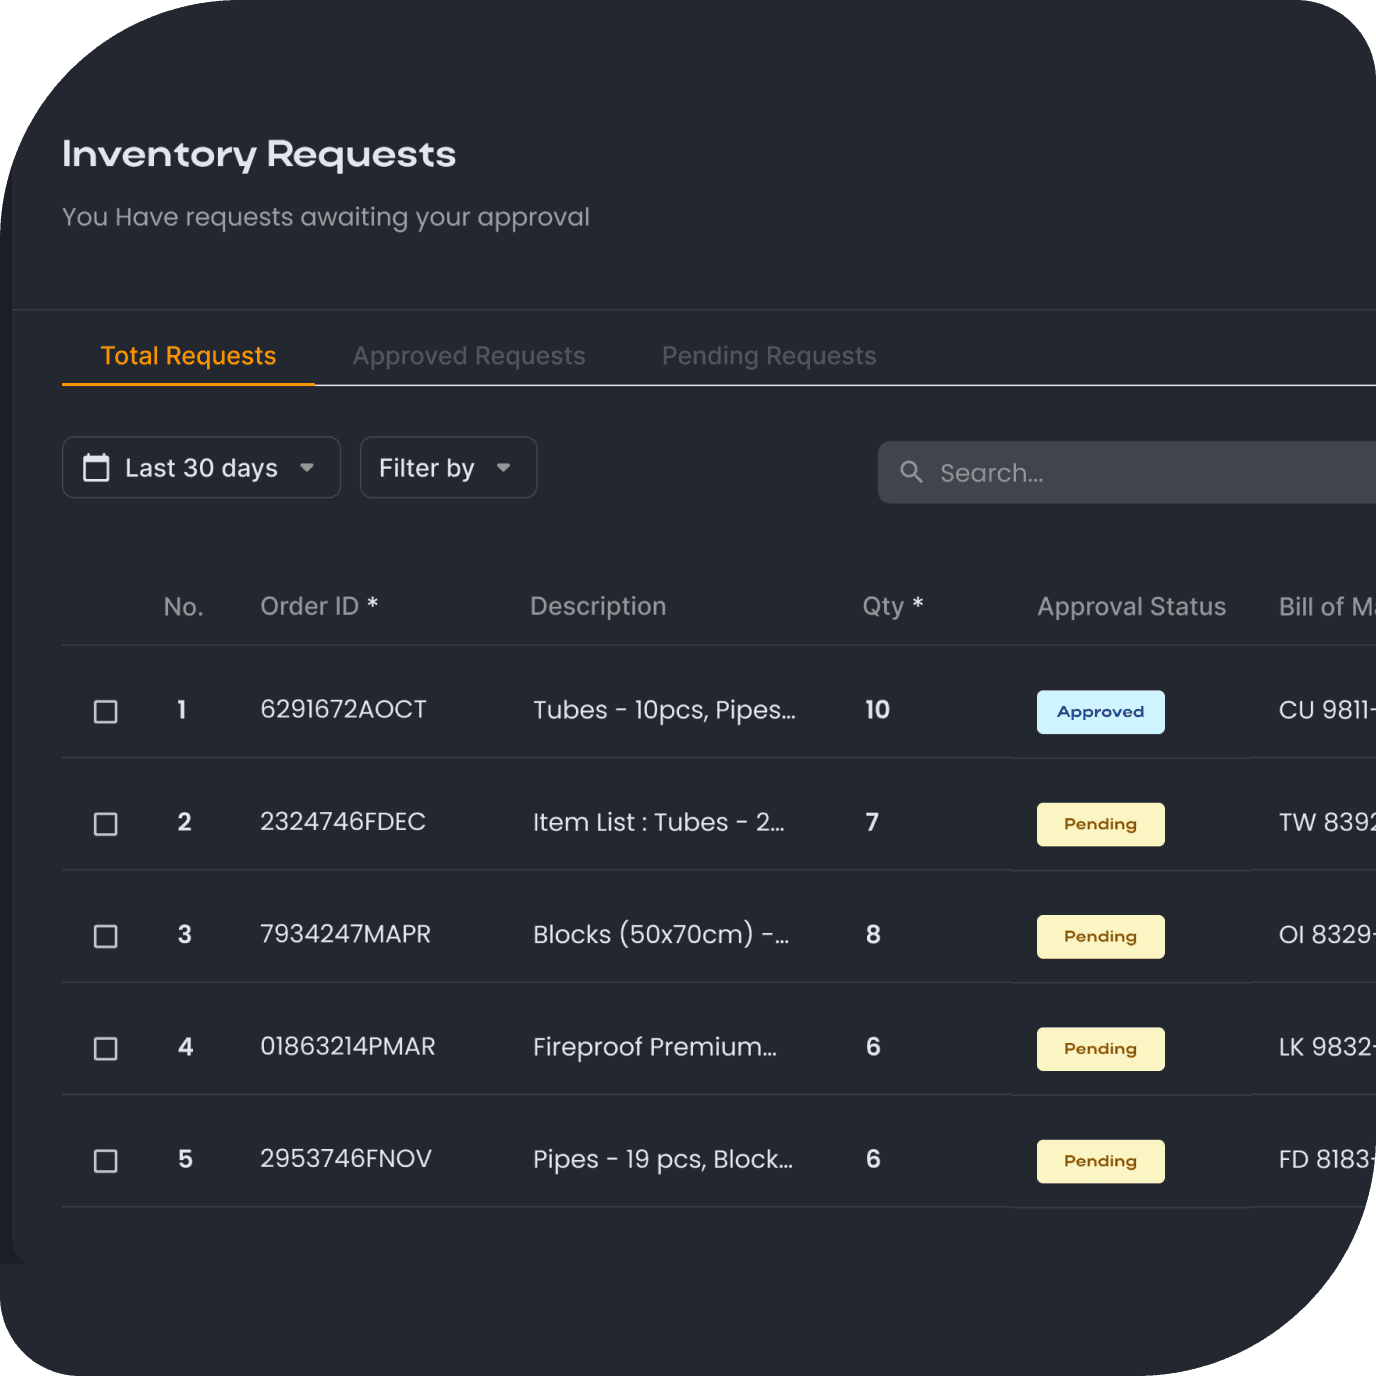Click quantity 10 in first row

coord(877,709)
